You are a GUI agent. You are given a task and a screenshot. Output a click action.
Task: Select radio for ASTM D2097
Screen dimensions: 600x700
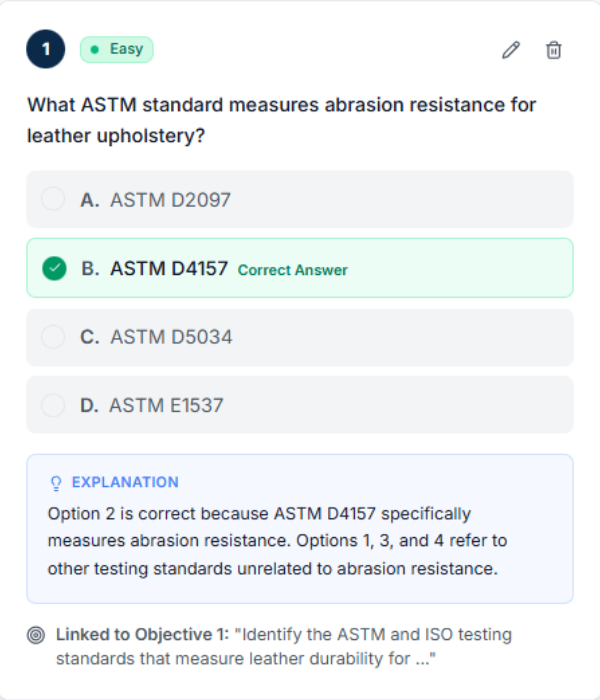(53, 199)
